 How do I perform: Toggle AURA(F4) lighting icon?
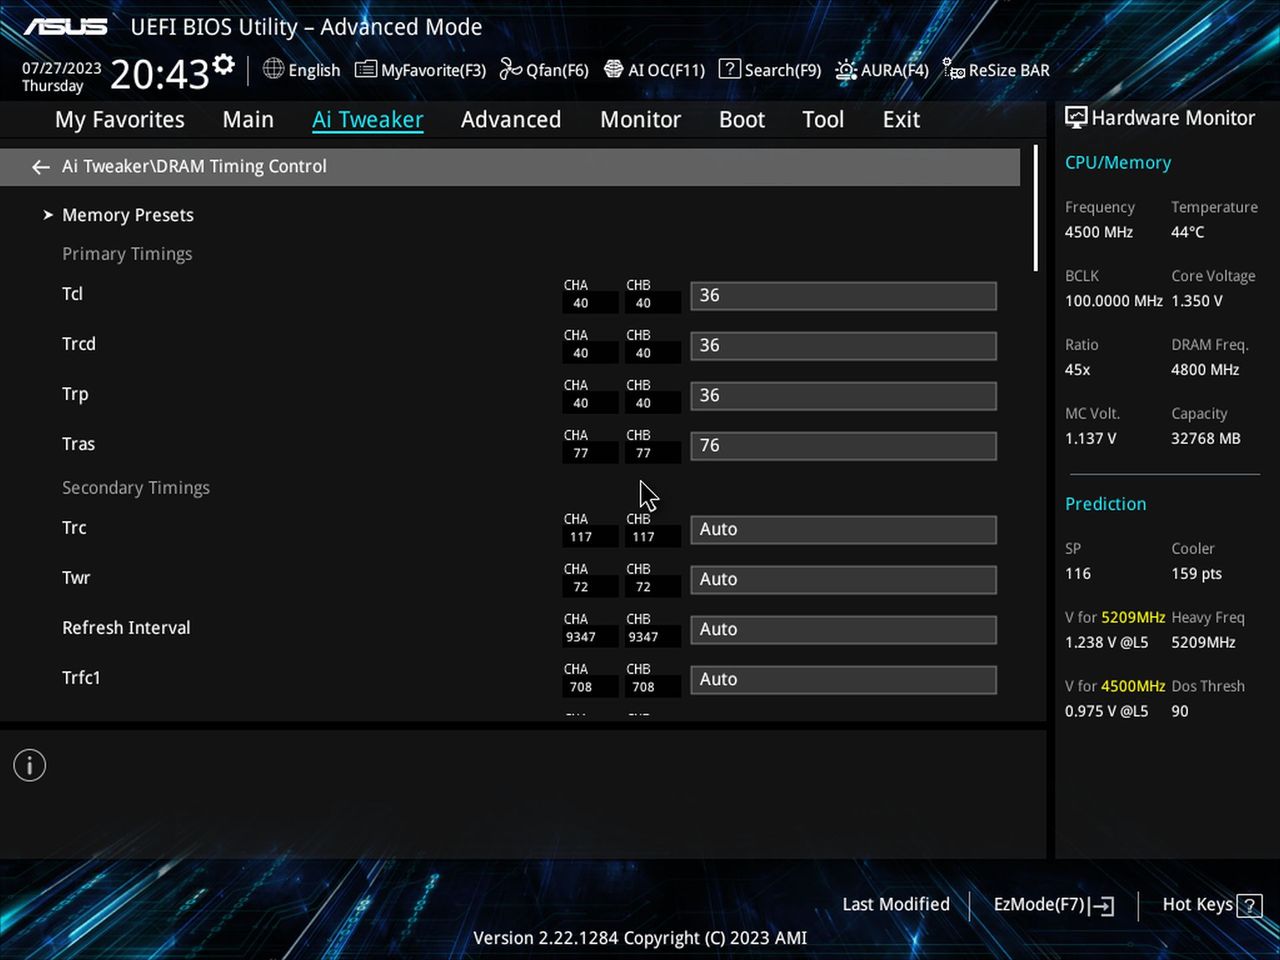point(846,70)
